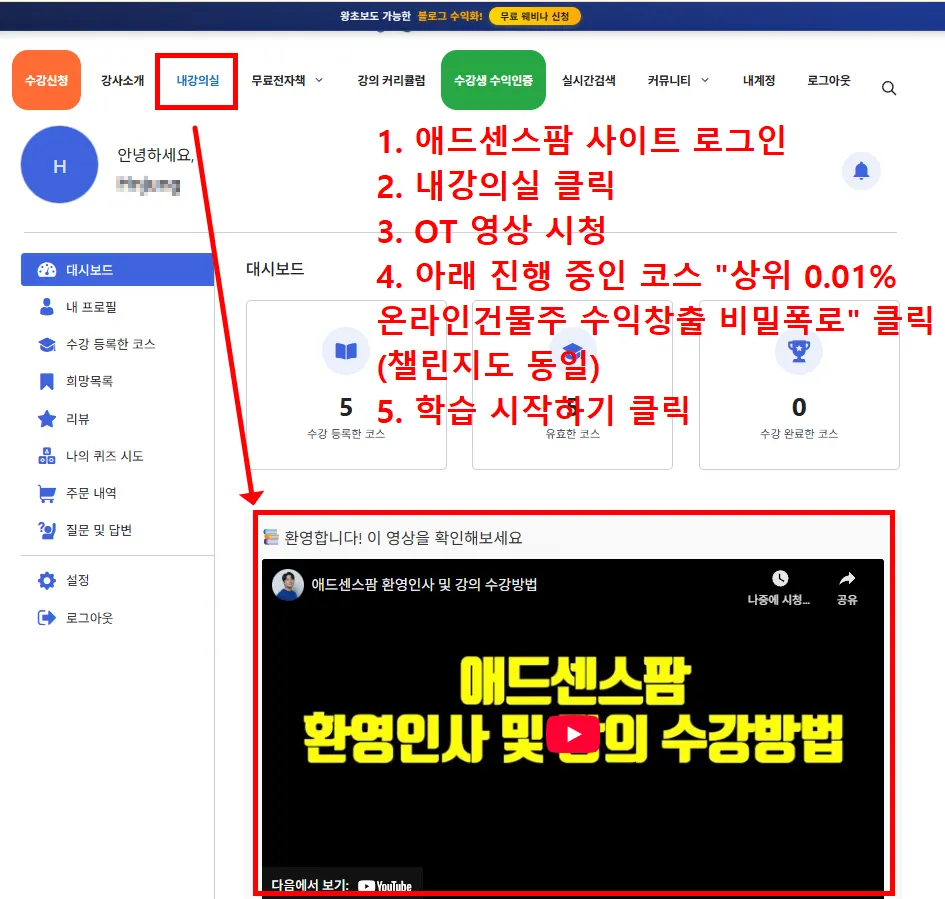Screen dimensions: 945x899
Task: Click the YouTube share arrow icon
Action: pos(847,578)
